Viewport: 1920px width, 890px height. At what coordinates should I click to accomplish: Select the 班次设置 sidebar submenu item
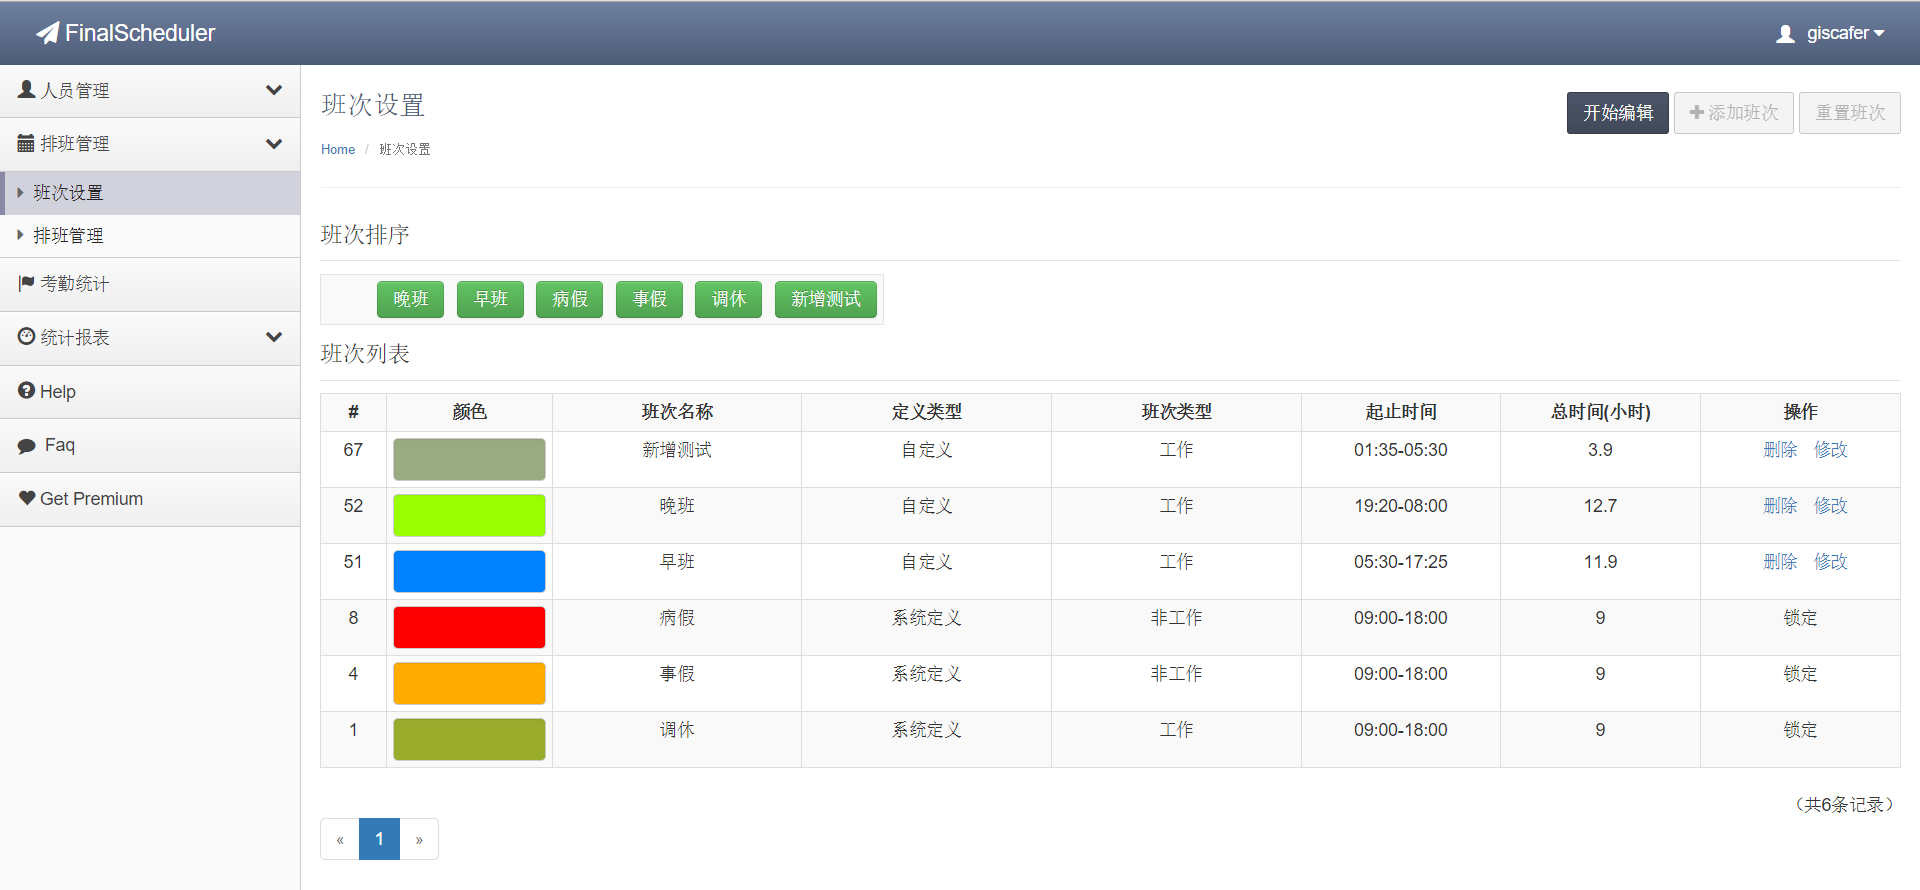(68, 193)
